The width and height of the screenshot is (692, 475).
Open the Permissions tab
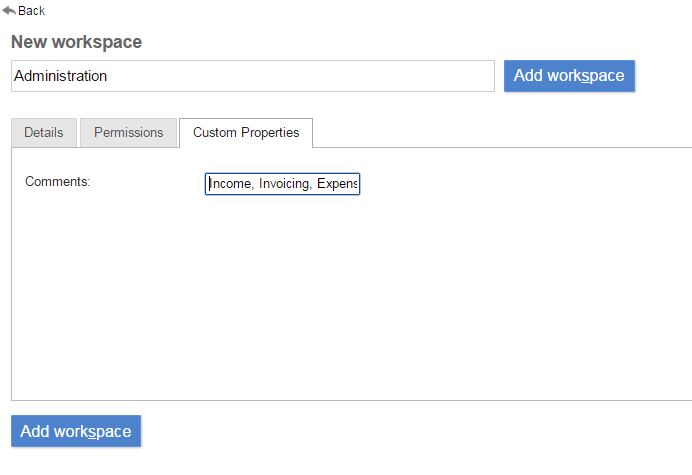[128, 132]
